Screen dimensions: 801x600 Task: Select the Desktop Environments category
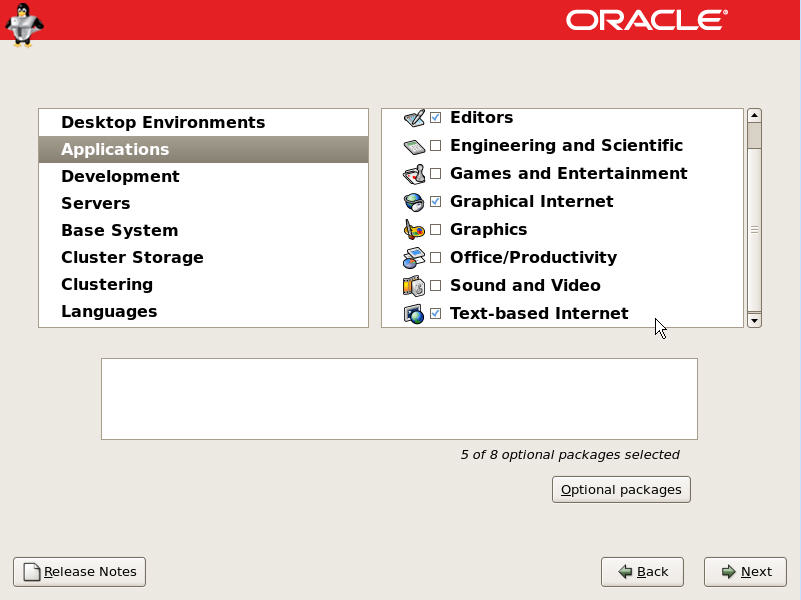click(x=203, y=123)
